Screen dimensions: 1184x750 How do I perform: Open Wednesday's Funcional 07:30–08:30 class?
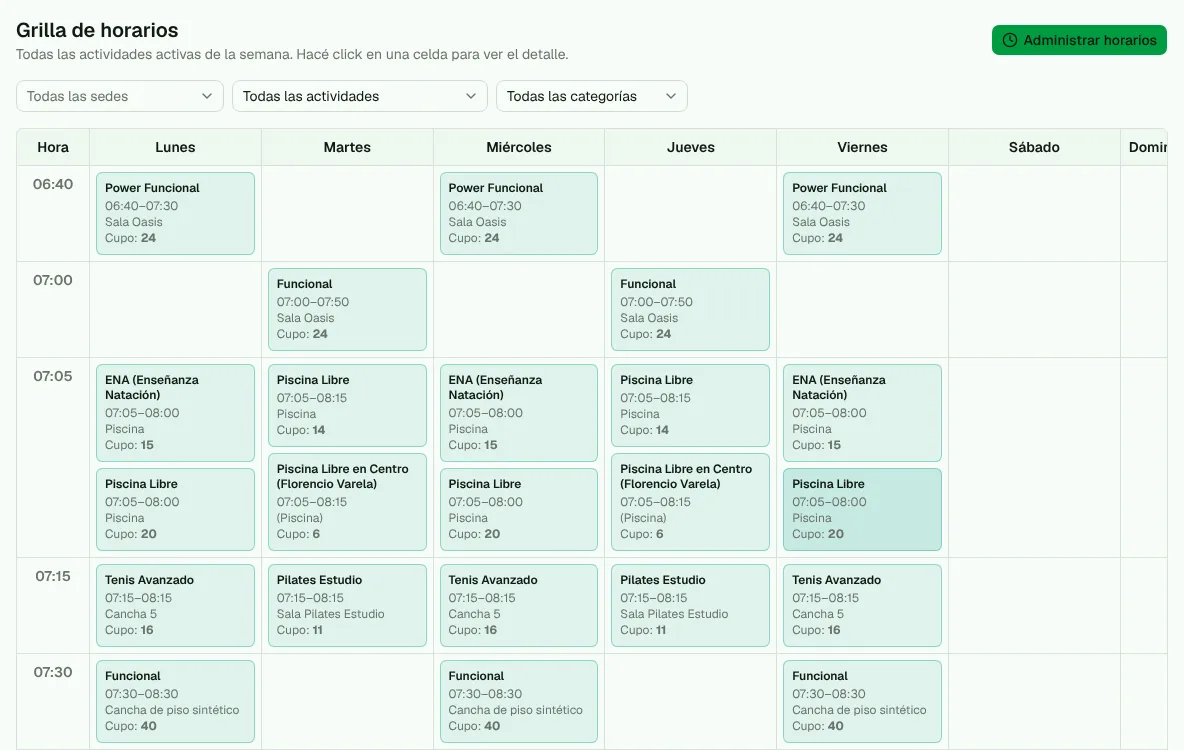pyautogui.click(x=519, y=702)
